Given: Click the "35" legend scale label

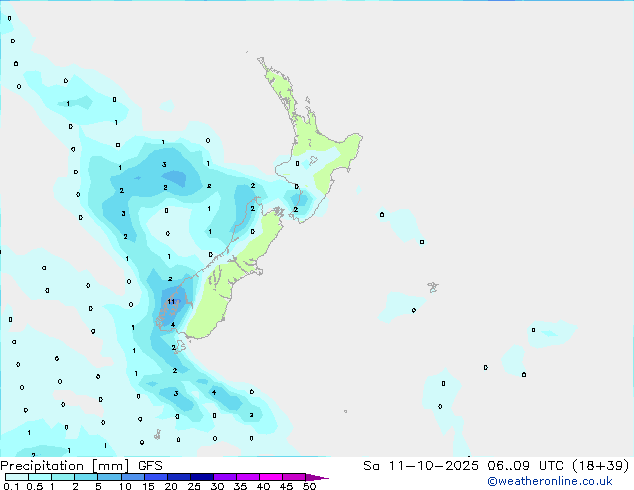Looking at the screenshot, I should coord(240,486).
